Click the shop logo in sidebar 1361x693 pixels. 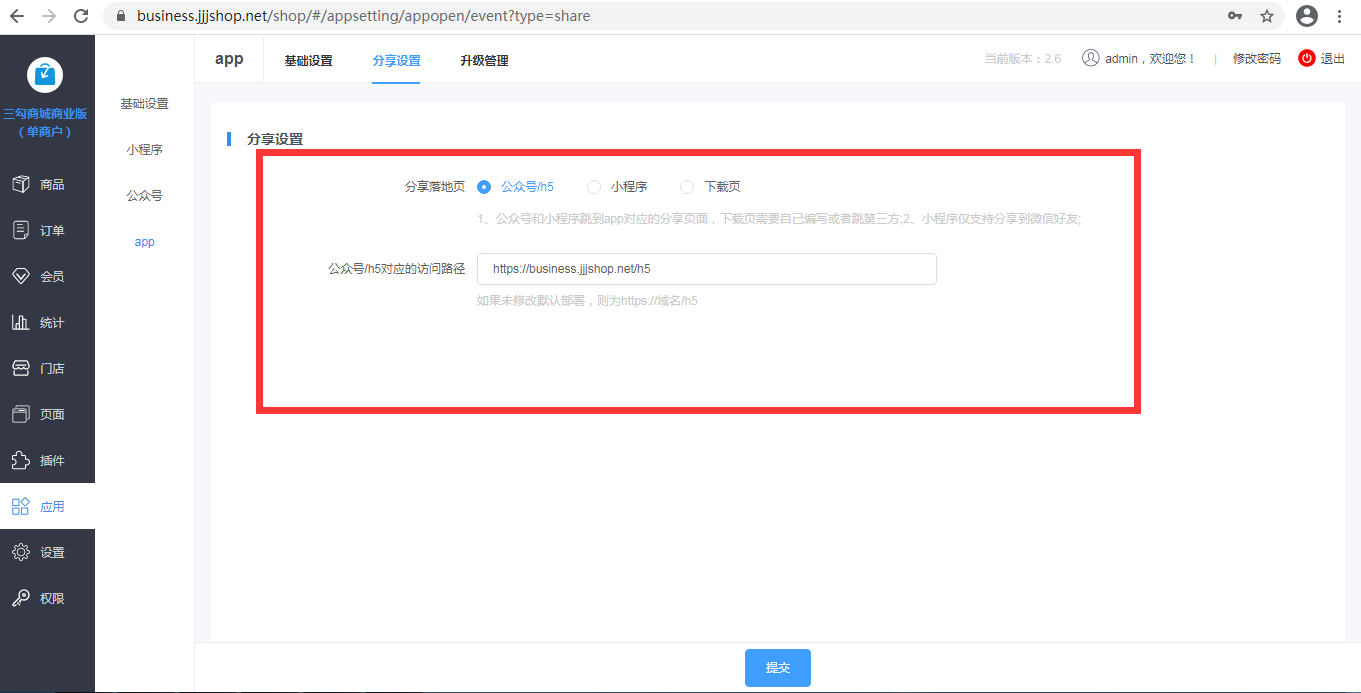tap(45, 75)
